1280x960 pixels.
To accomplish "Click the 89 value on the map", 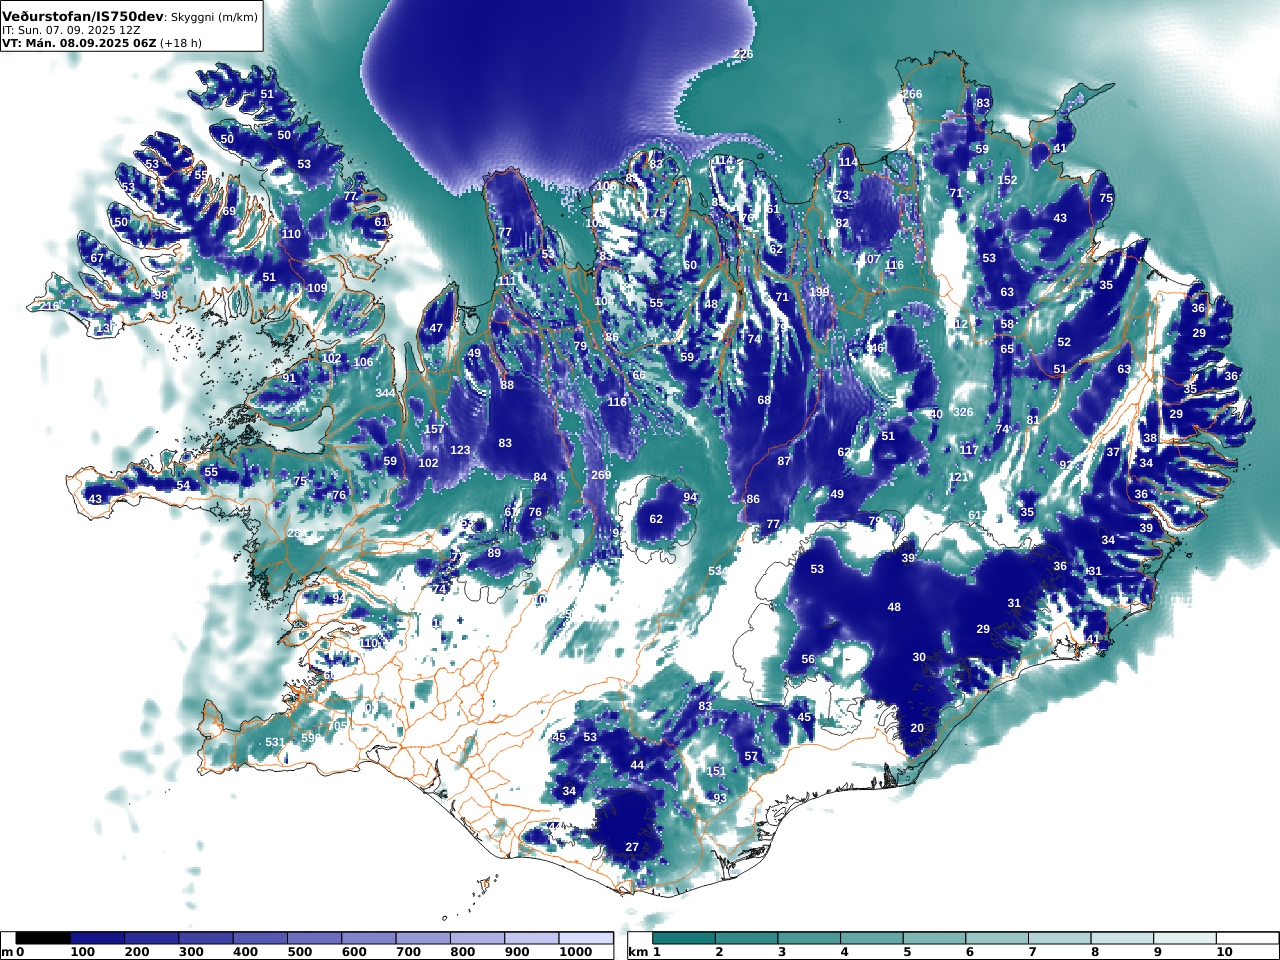I will (494, 553).
